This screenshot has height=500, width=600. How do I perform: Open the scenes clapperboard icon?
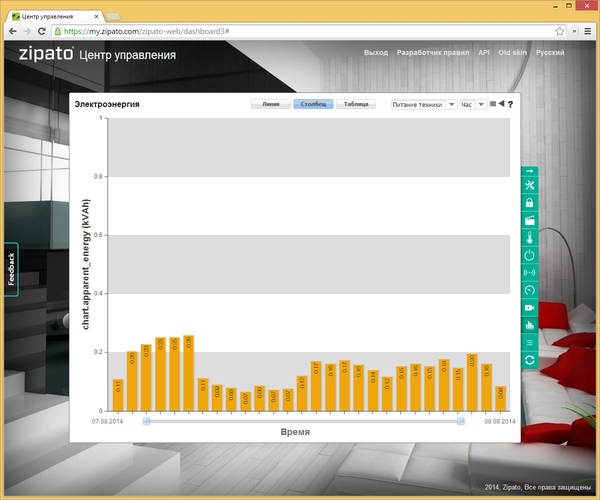[x=530, y=220]
